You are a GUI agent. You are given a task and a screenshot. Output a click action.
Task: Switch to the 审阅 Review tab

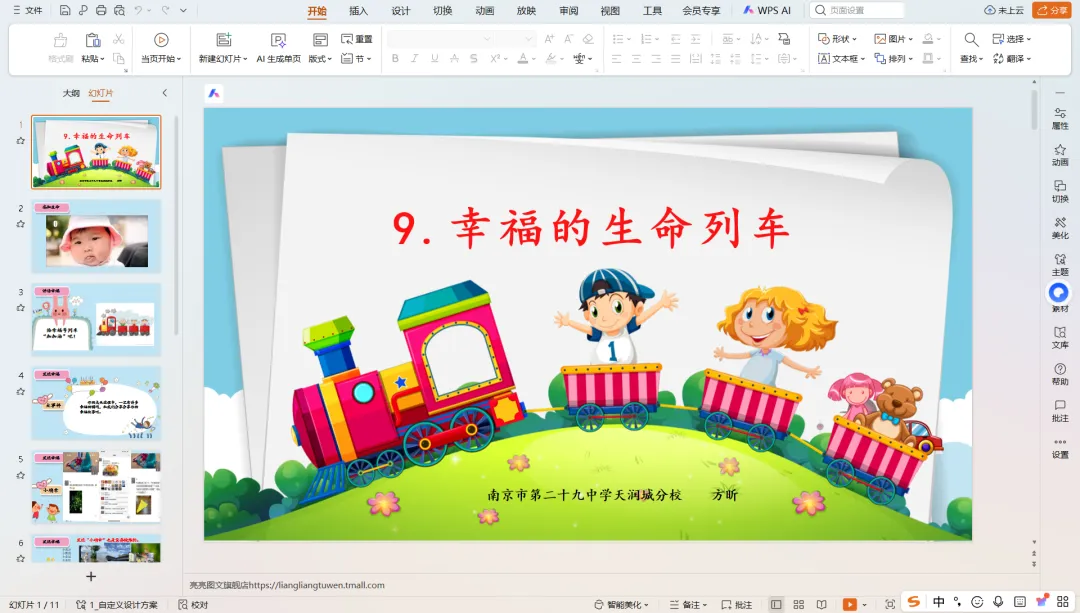(568, 10)
